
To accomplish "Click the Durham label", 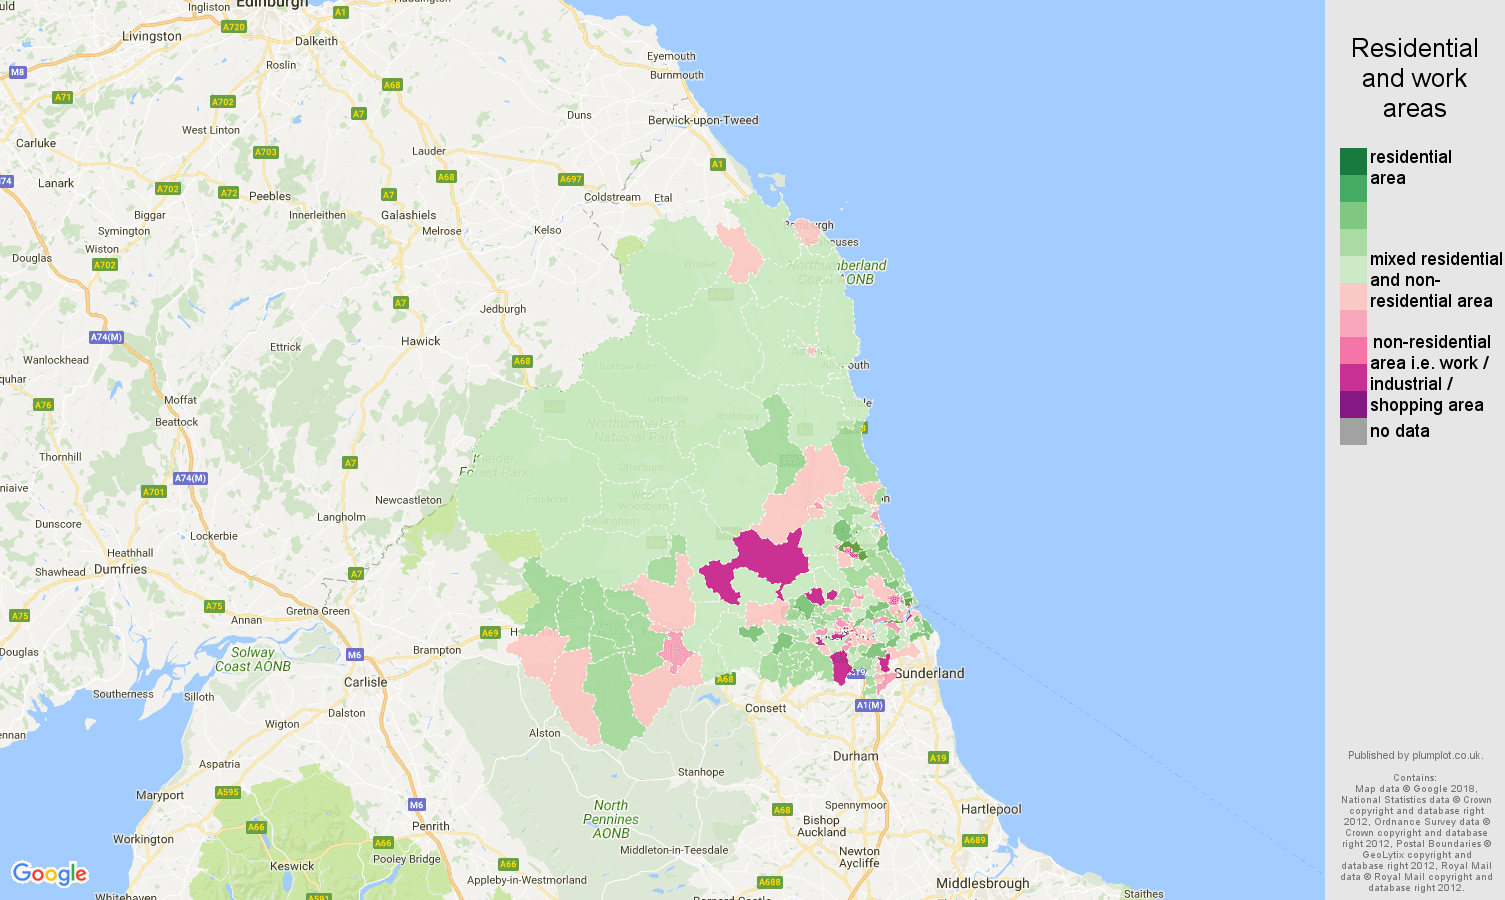I will [x=856, y=756].
